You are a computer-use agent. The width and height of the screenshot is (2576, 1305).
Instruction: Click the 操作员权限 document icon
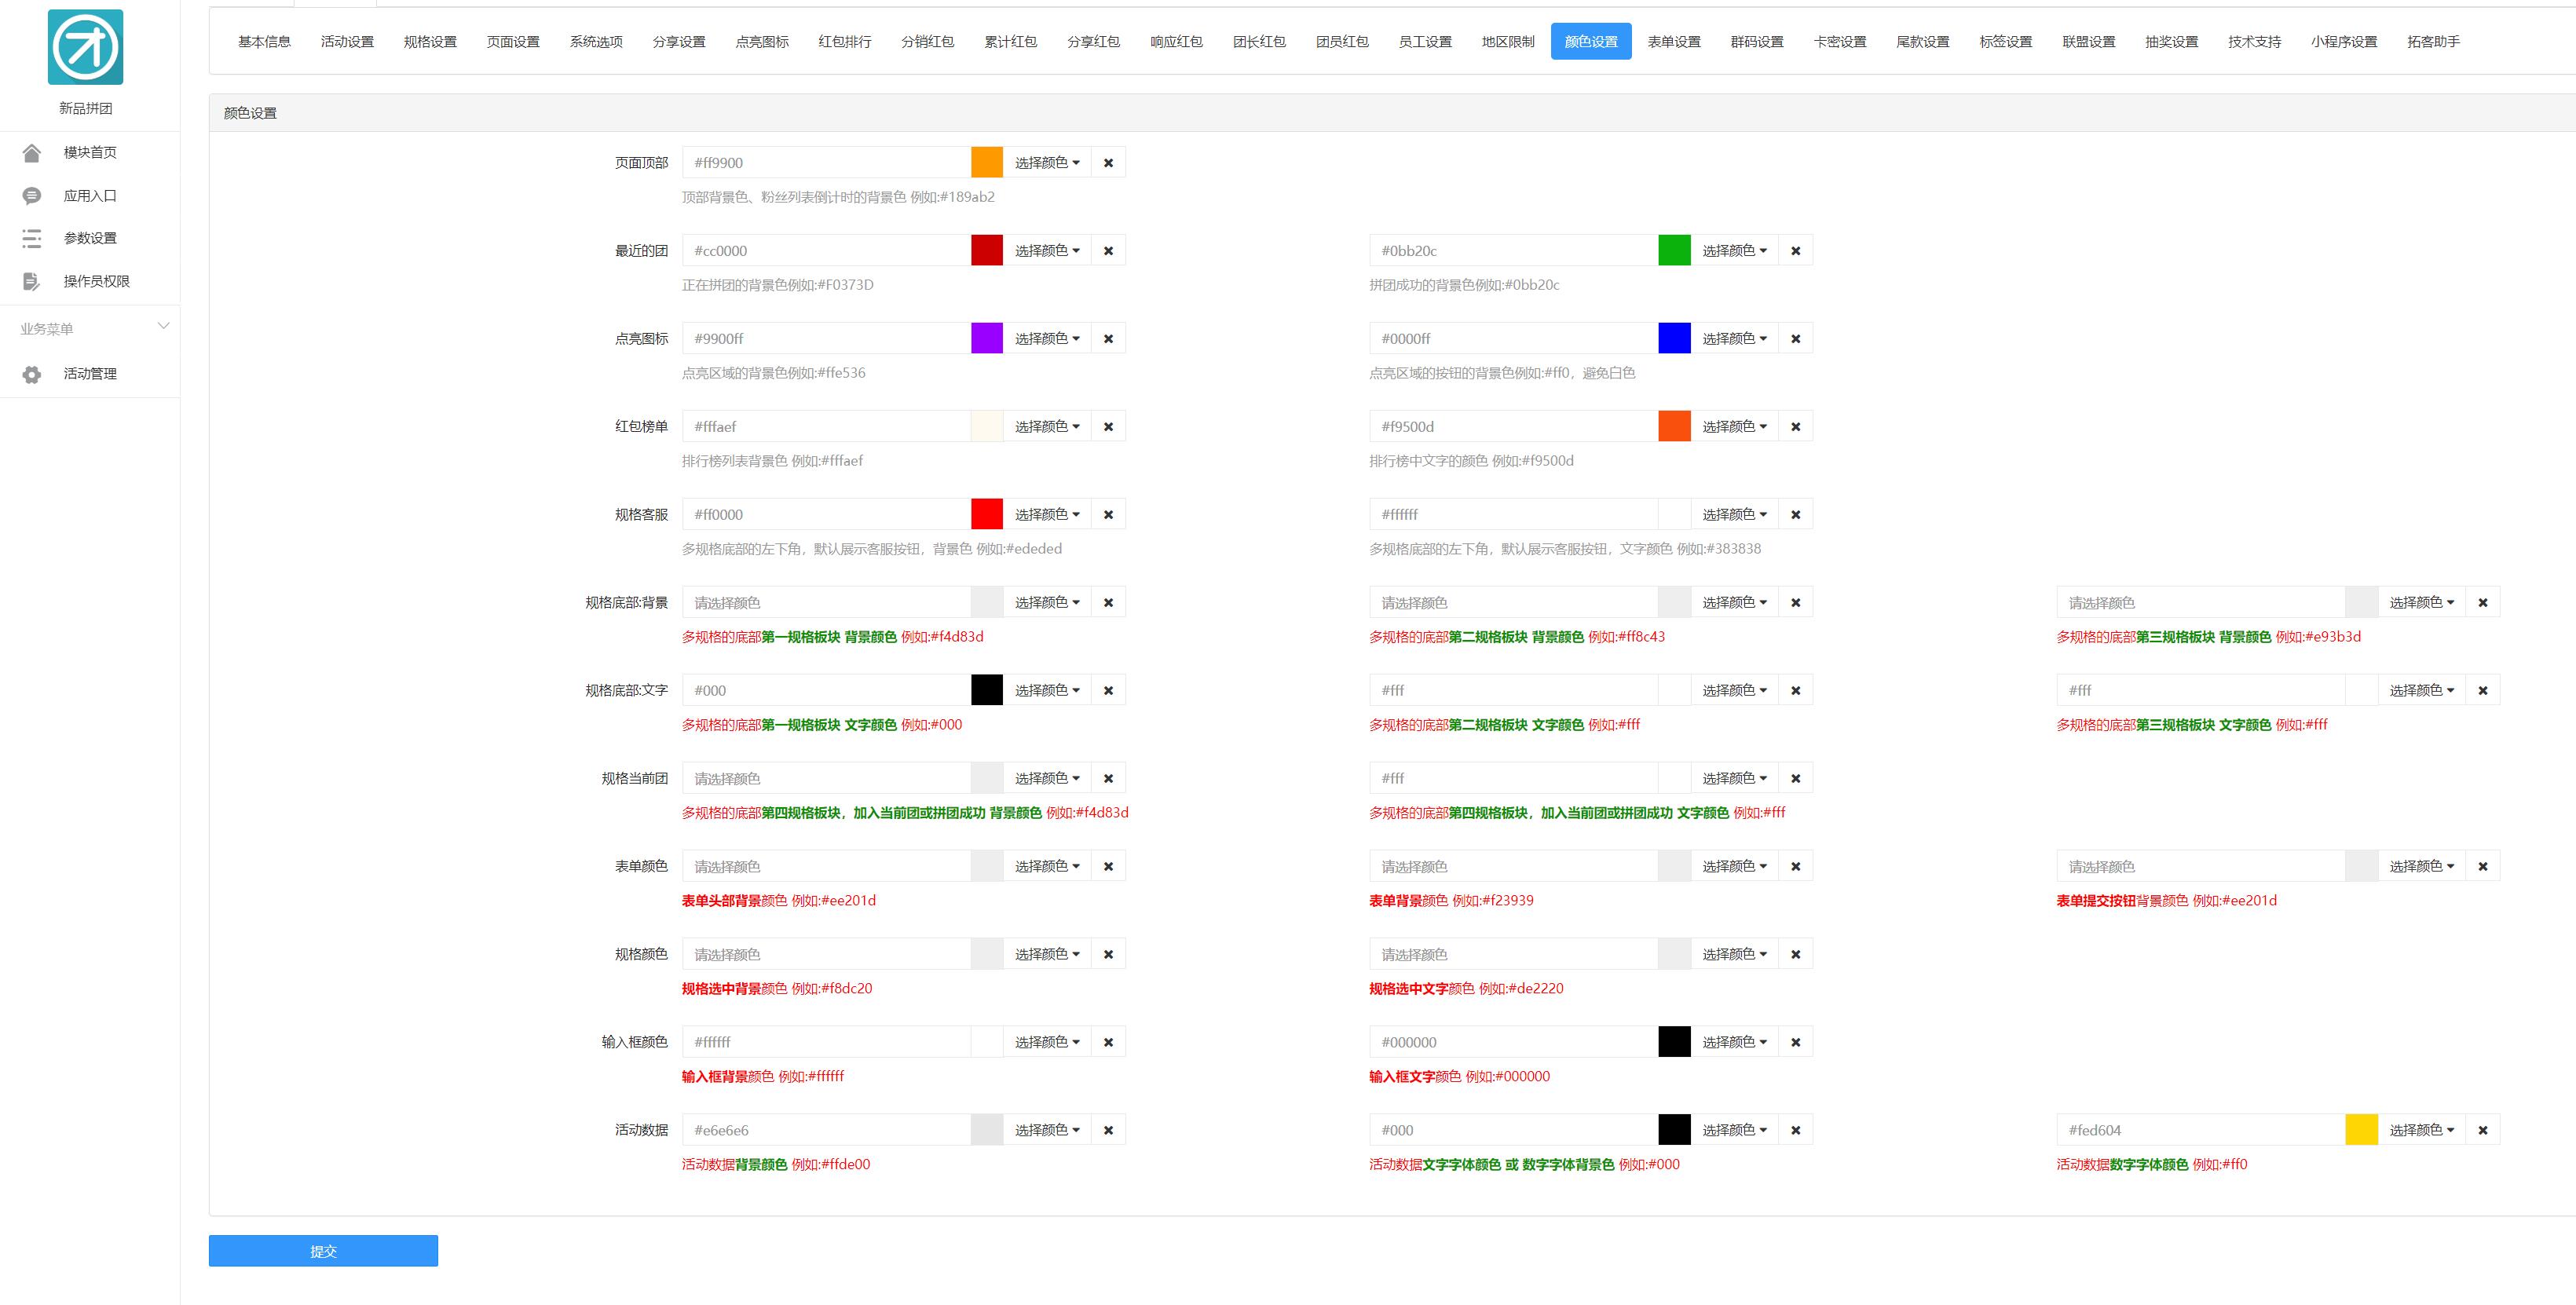(x=32, y=281)
